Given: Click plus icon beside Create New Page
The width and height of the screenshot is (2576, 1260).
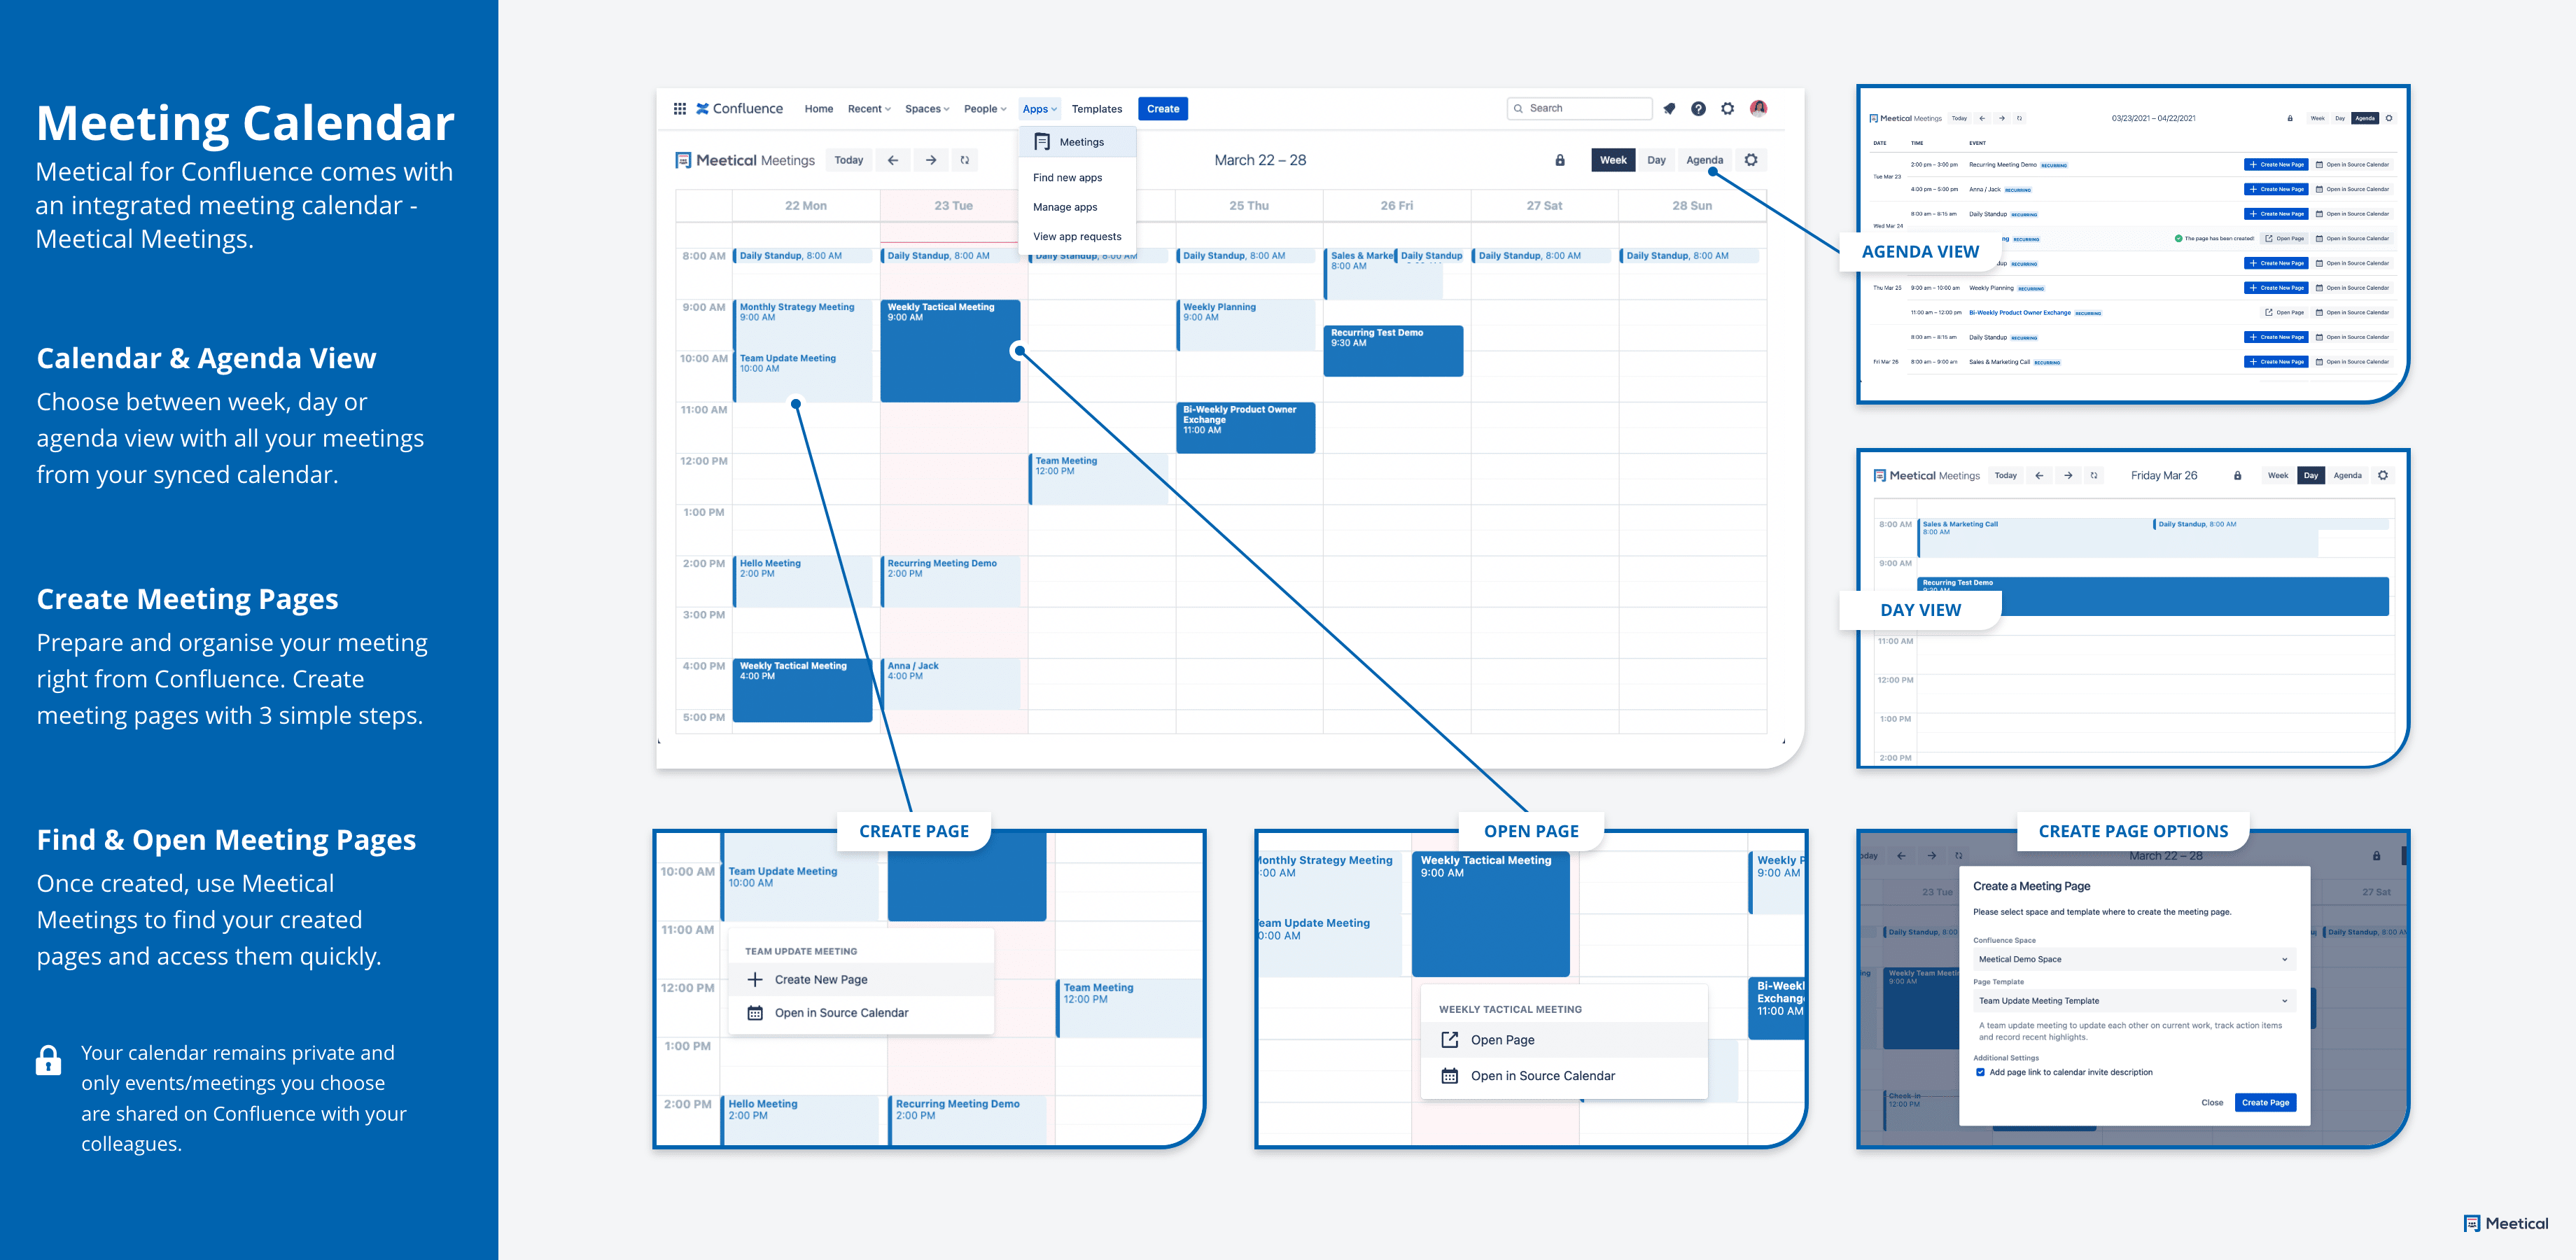Looking at the screenshot, I should click(x=755, y=979).
